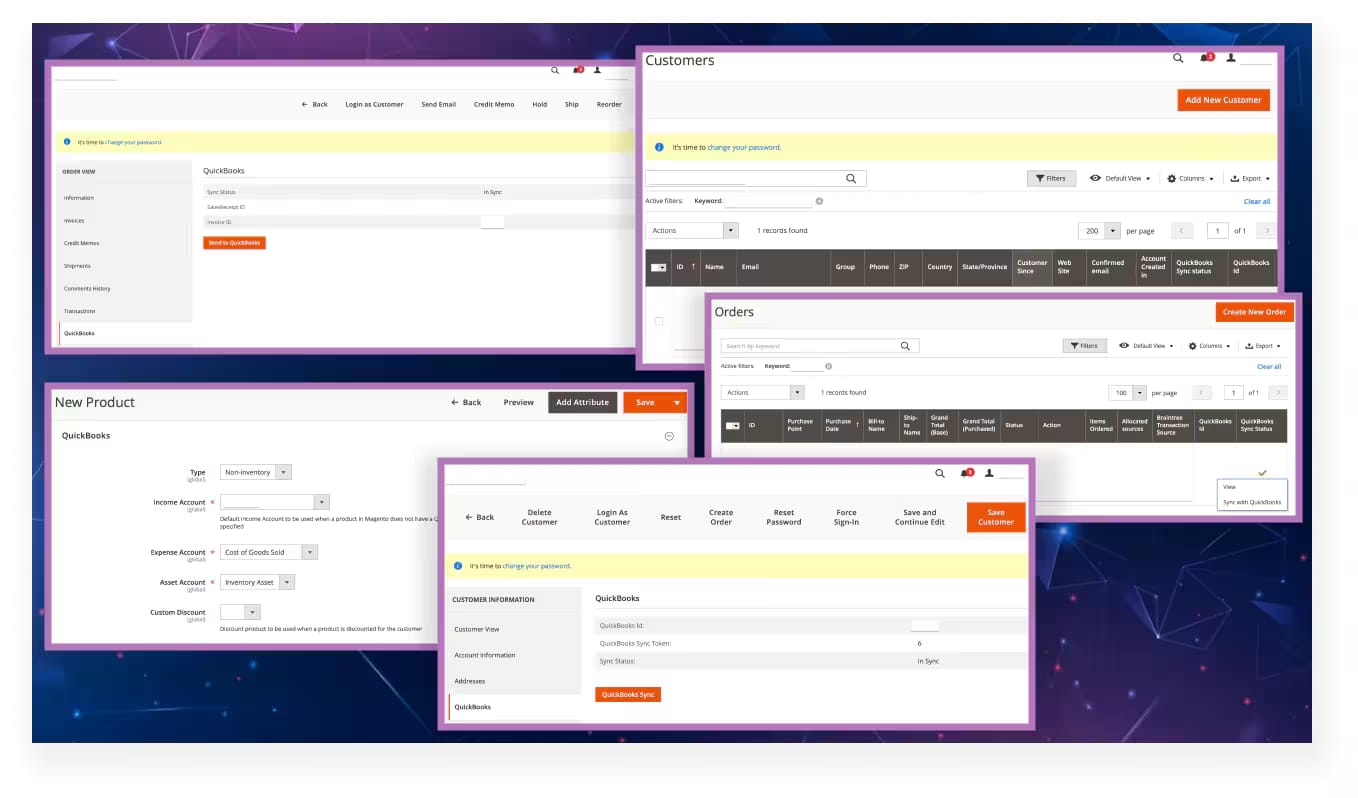The image size is (1358, 798).
Task: Toggle select-all checkbox in Orders grid header
Action: click(x=732, y=426)
